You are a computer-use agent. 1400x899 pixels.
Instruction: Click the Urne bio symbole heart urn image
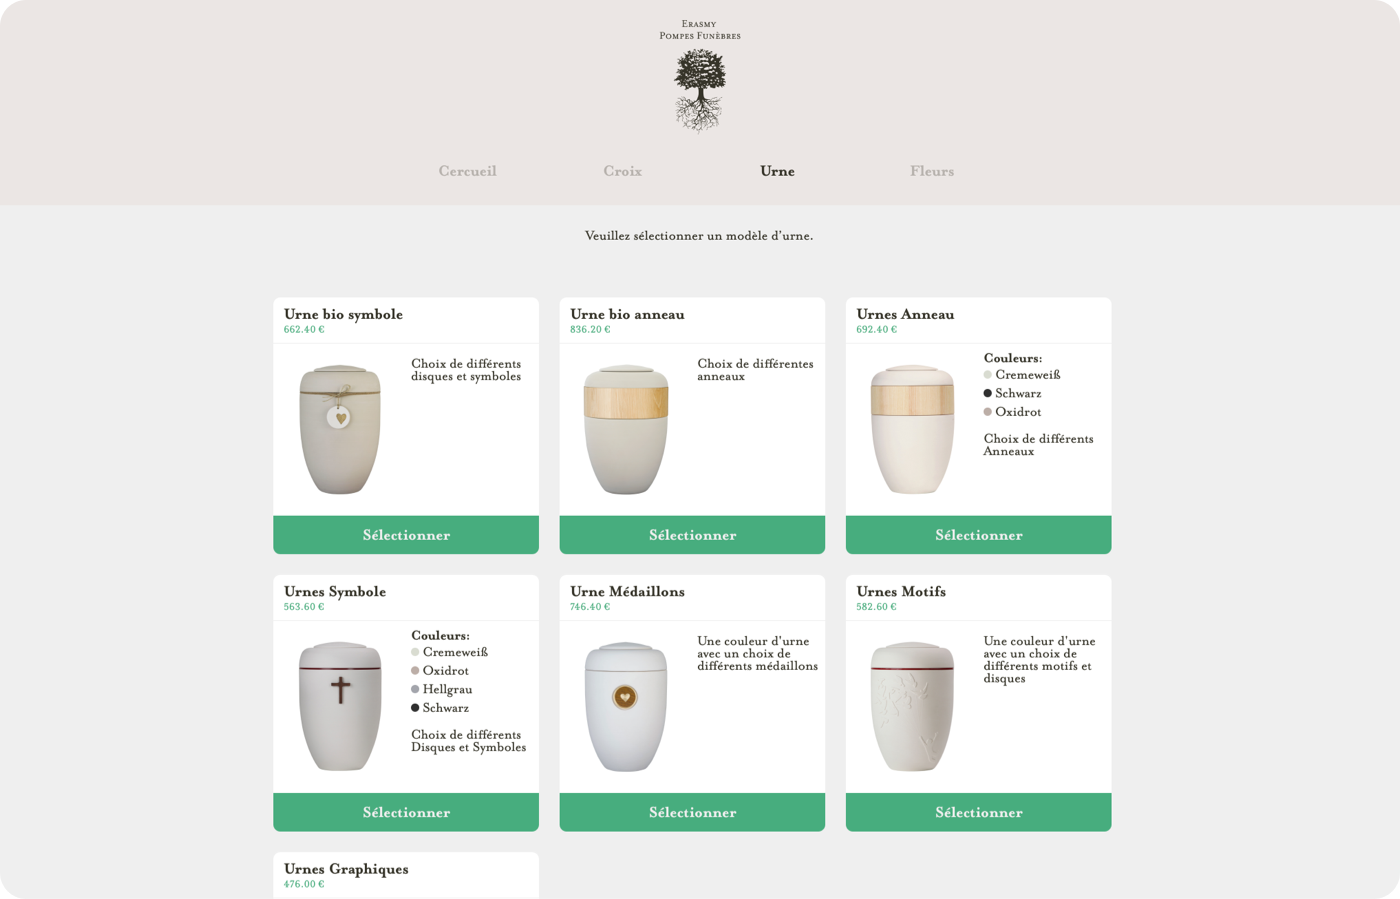[340, 429]
